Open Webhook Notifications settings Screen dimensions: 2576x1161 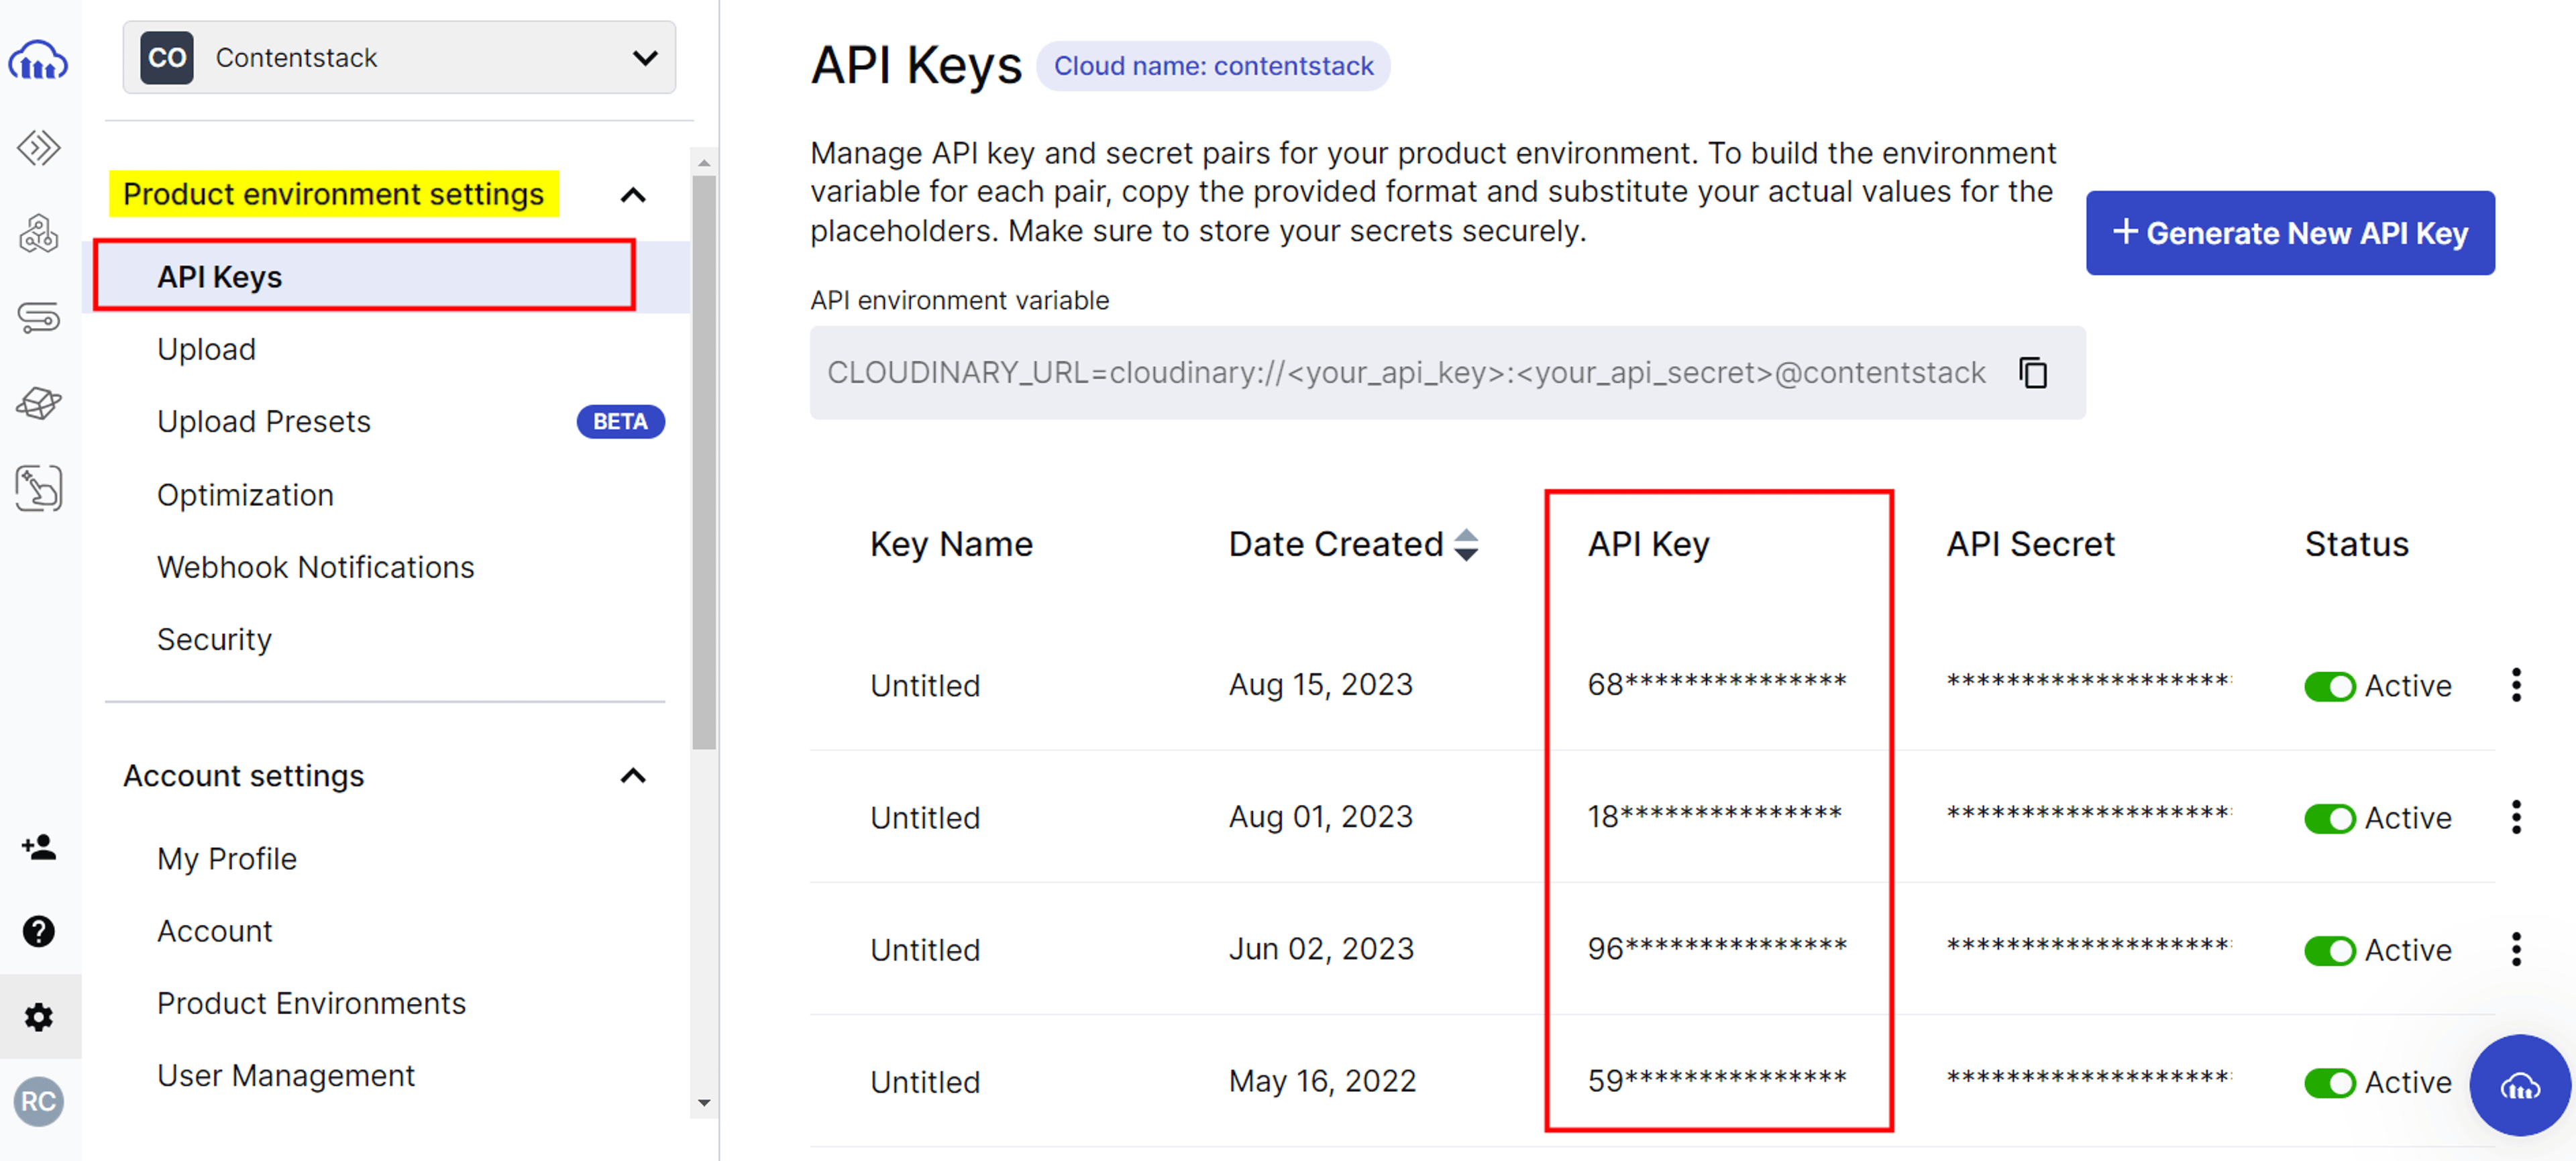point(315,567)
